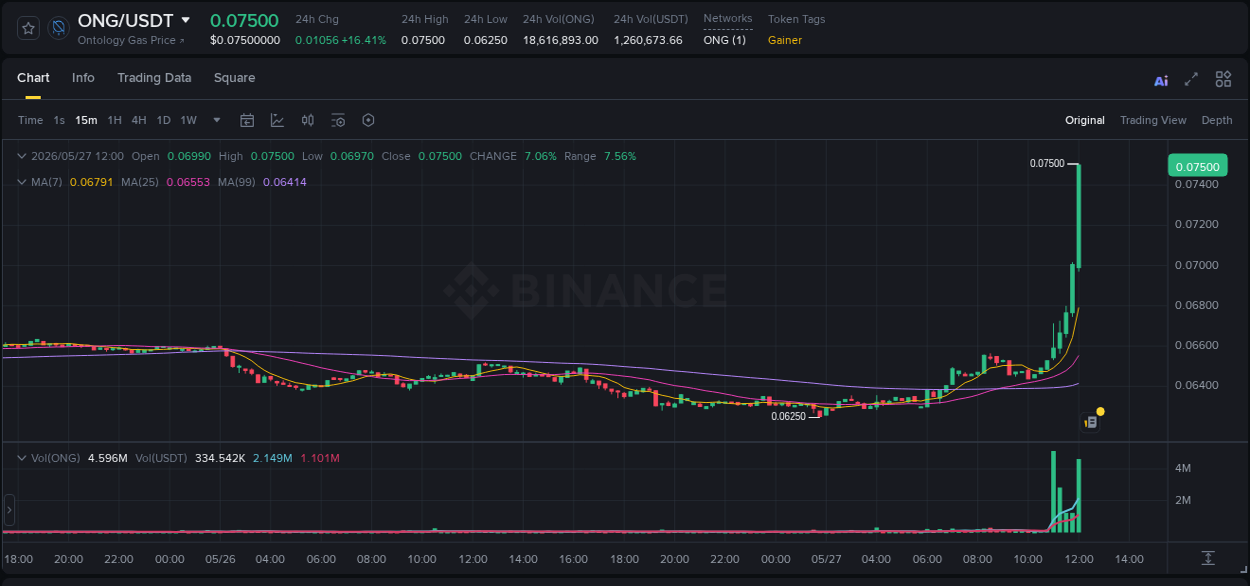The width and height of the screenshot is (1250, 586).
Task: Click the MA(99) value 0.06414
Action: tap(286, 182)
